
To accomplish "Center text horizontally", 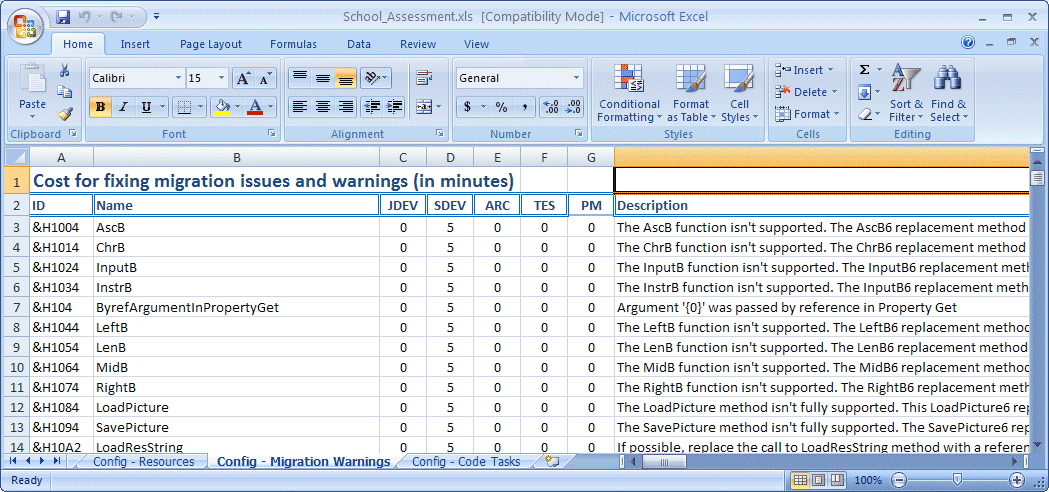I will point(322,106).
